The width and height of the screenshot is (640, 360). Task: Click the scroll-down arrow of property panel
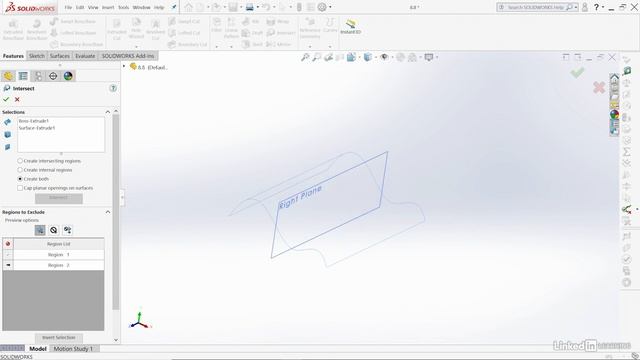coord(116,340)
